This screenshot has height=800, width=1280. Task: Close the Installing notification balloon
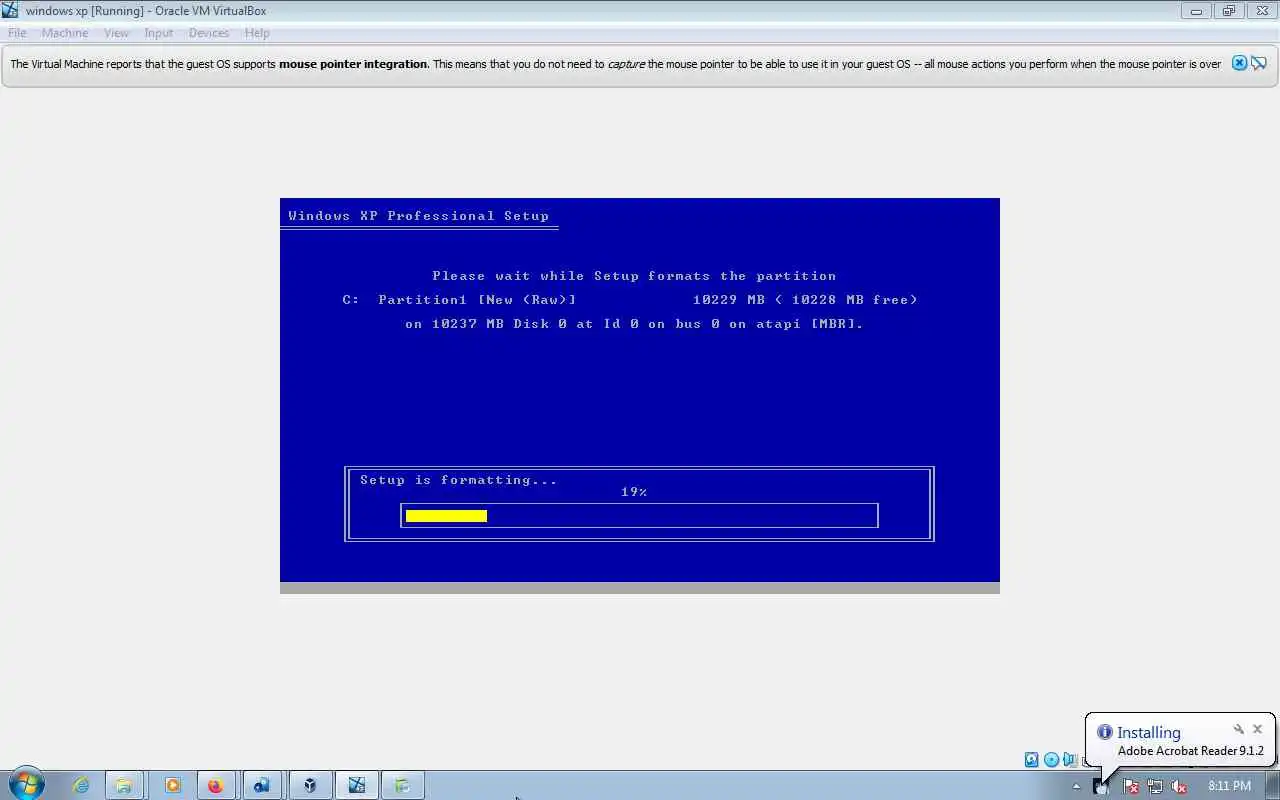click(x=1258, y=729)
